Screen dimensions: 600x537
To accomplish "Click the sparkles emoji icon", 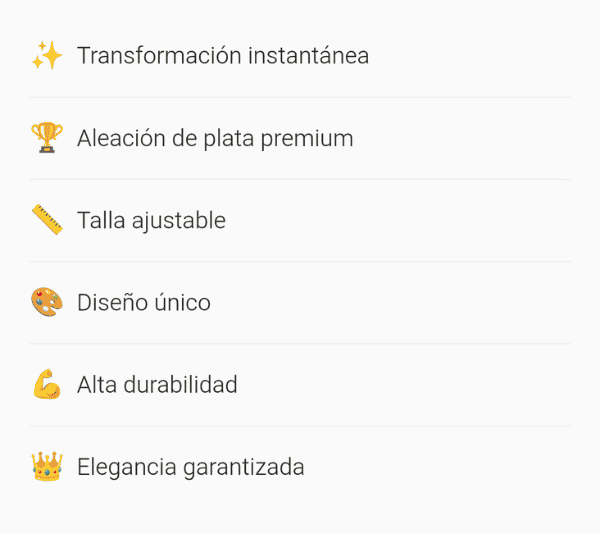I will click(47, 56).
